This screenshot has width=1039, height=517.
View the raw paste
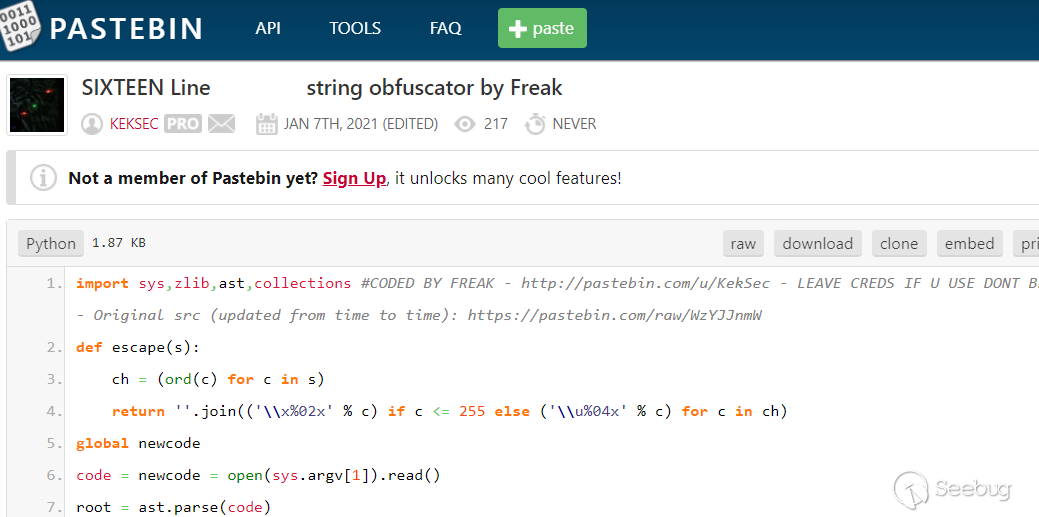pos(743,243)
